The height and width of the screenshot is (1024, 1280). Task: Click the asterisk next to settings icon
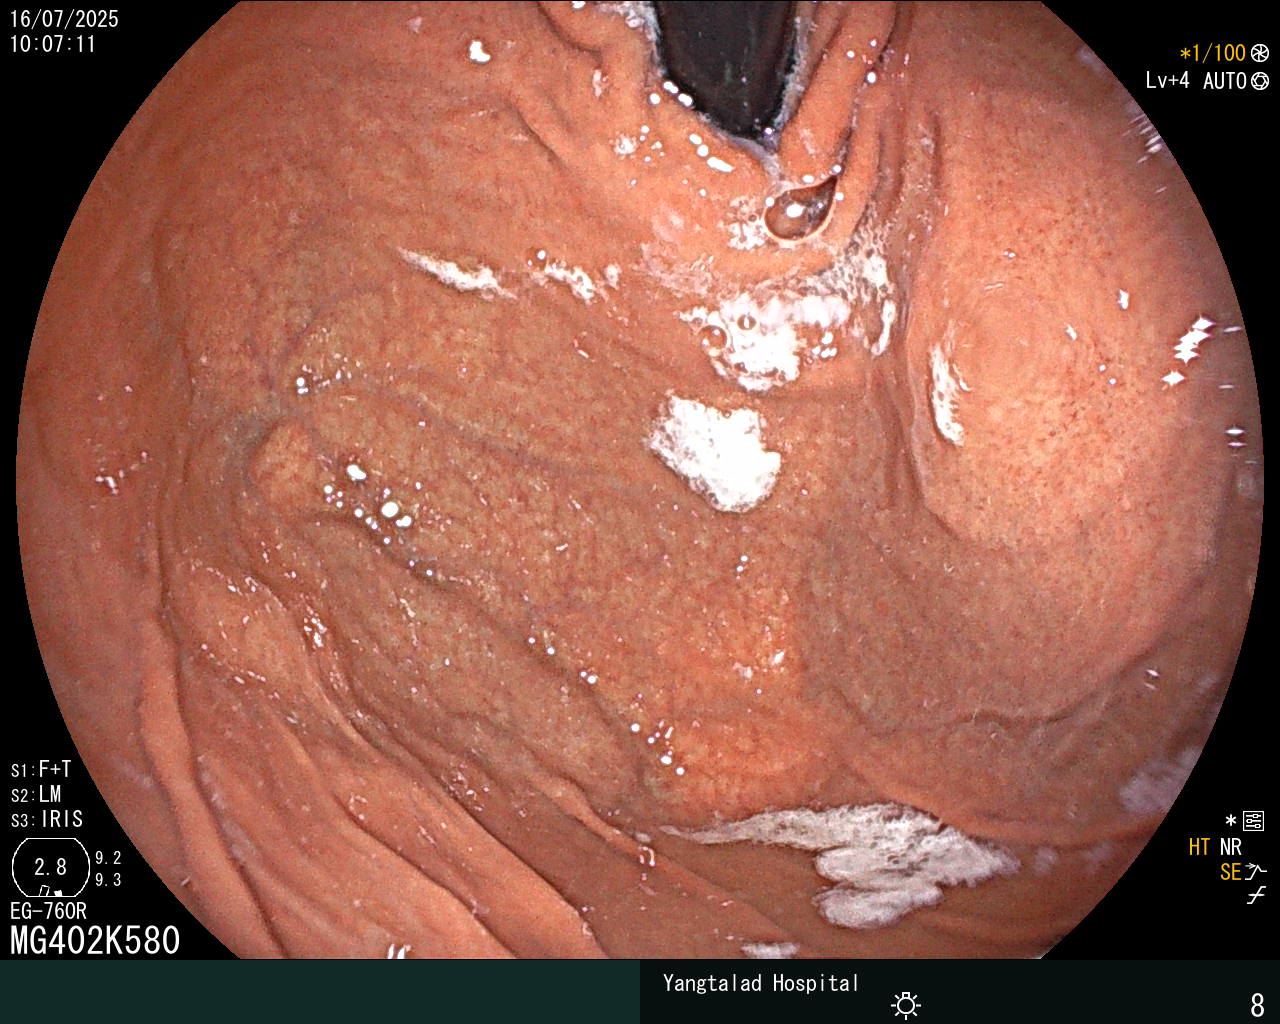tap(1231, 821)
